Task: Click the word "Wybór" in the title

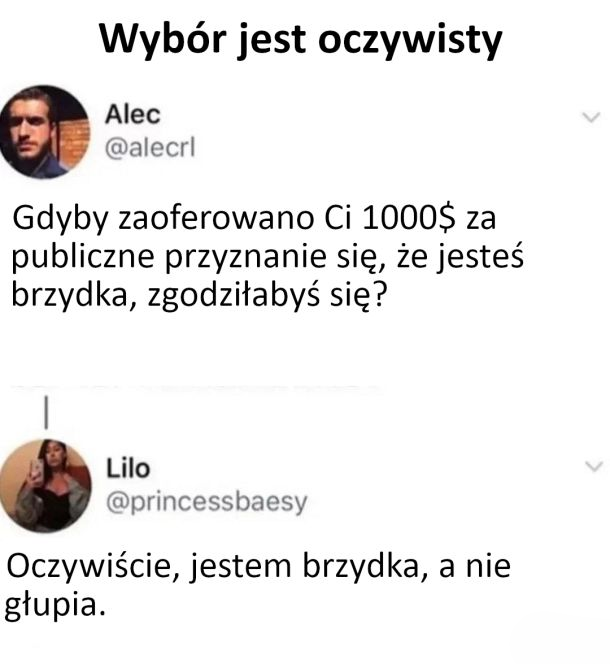Action: pyautogui.click(x=163, y=39)
